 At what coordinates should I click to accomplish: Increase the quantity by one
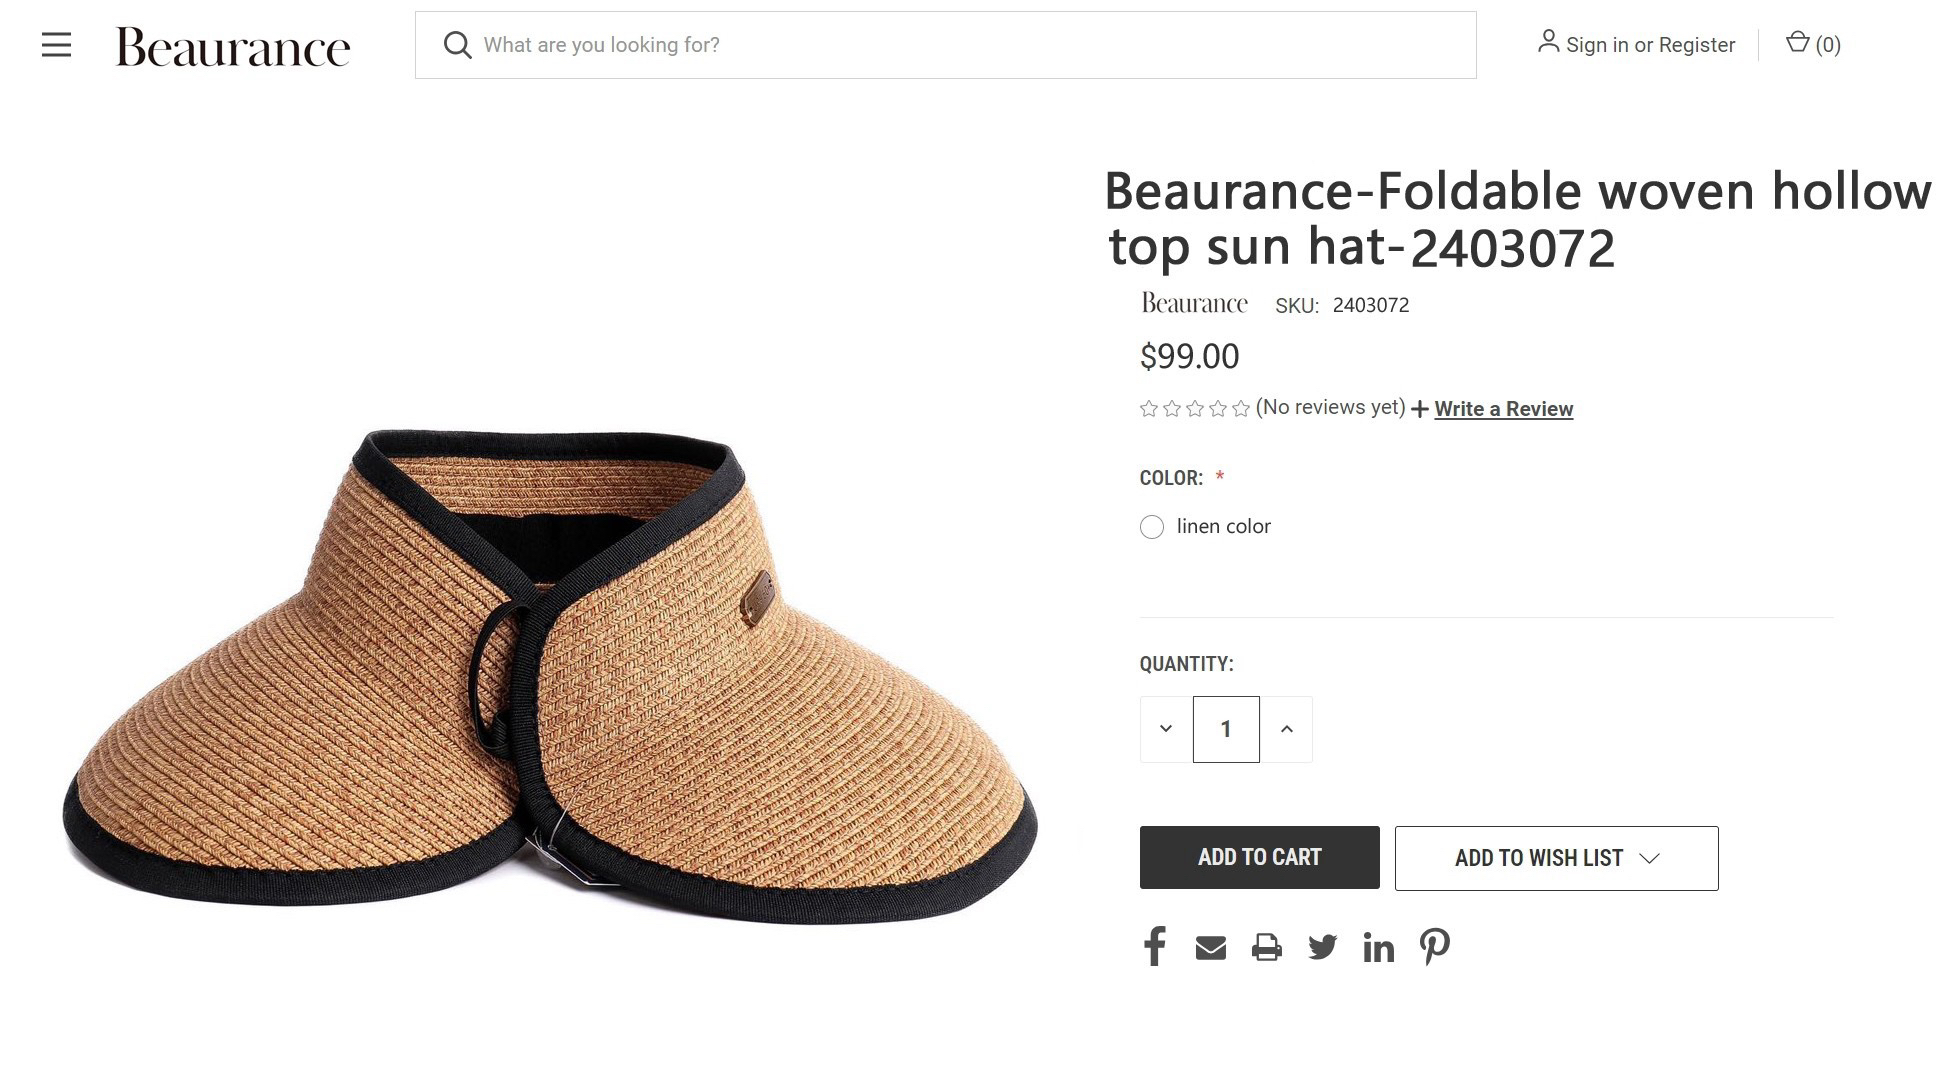click(1287, 729)
